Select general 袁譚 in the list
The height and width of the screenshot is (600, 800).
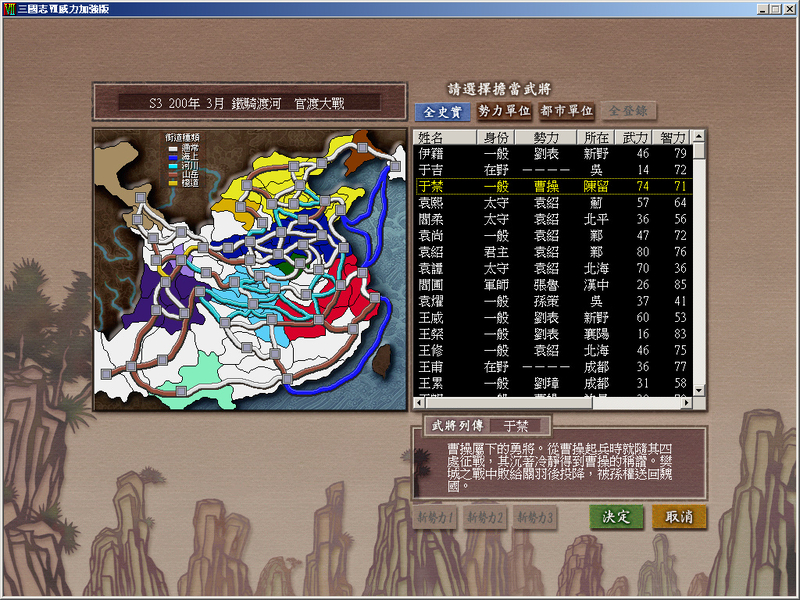pos(553,268)
